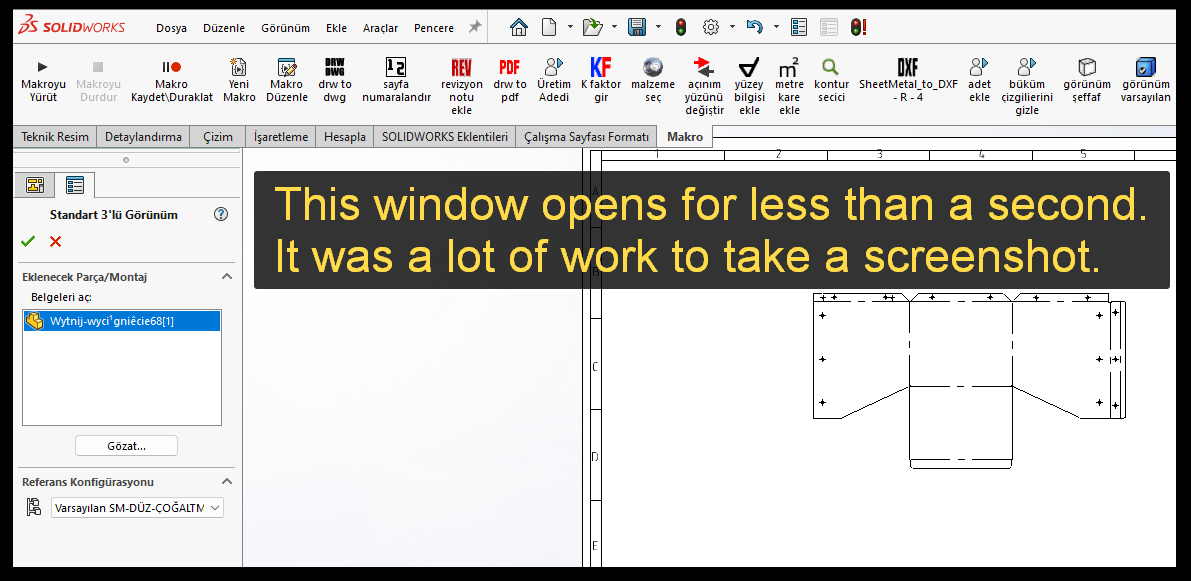Toggle Makro Kaydet\Duraklat recording
Screen dimensions: 1191x581
[171, 68]
